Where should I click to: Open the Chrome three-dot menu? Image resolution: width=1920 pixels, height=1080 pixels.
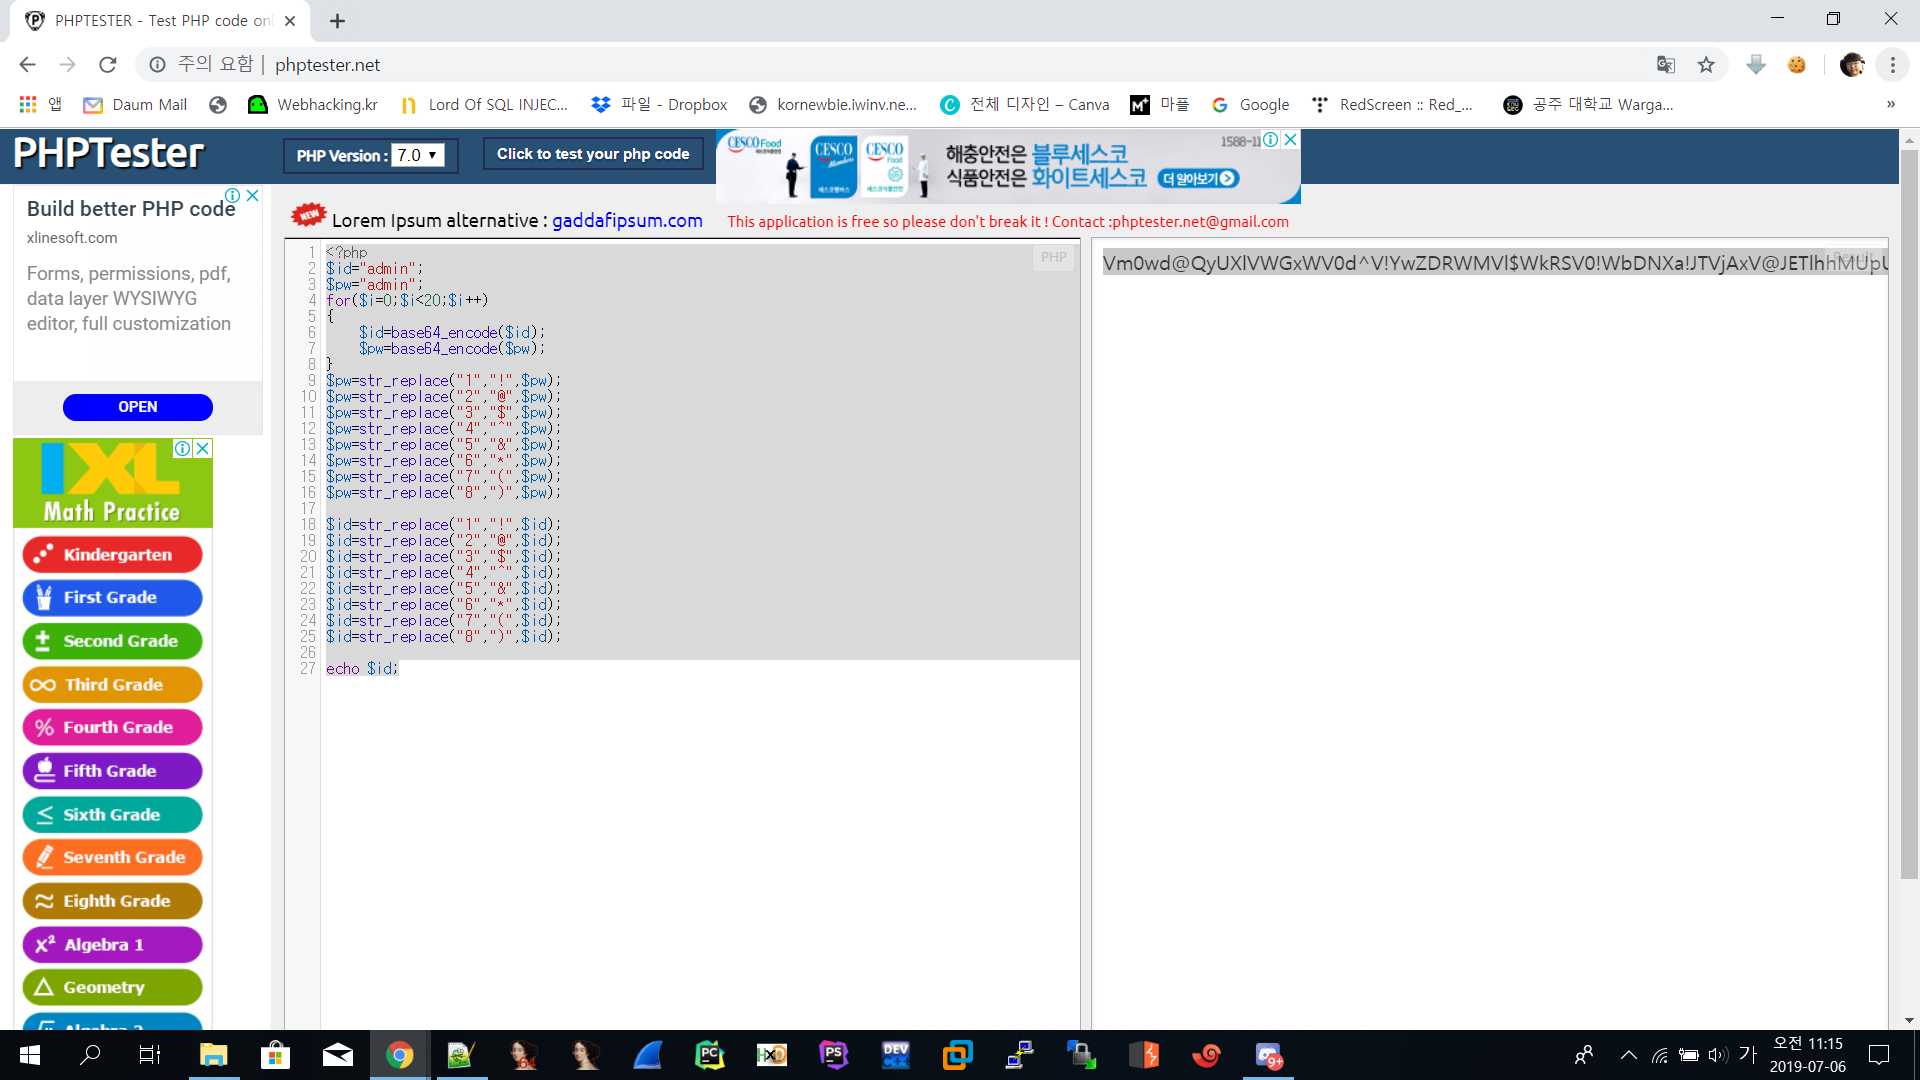tap(1892, 65)
